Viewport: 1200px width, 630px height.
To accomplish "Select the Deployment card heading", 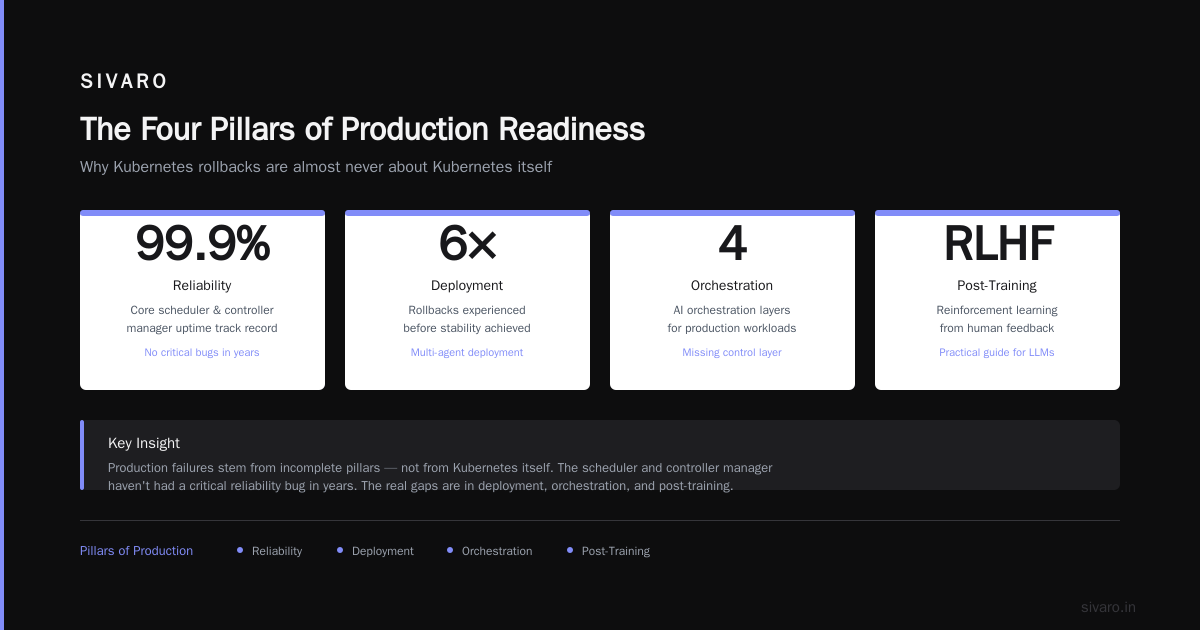I will [467, 285].
